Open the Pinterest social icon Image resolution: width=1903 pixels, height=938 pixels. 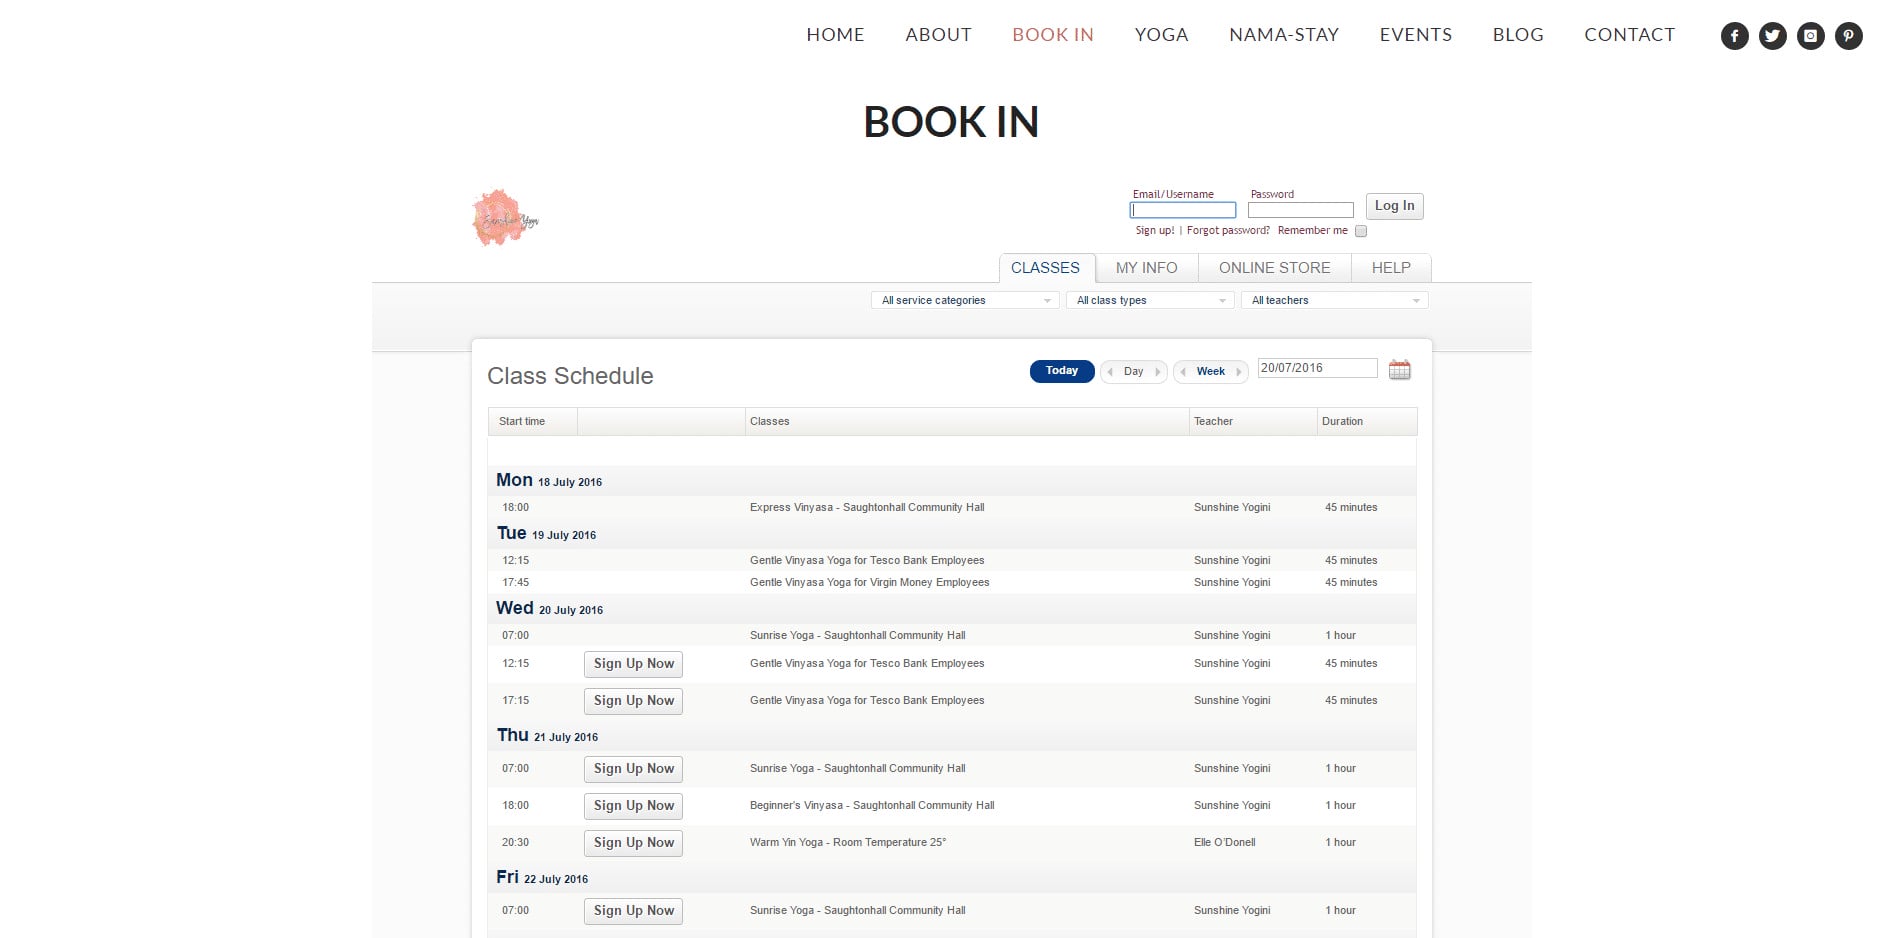pyautogui.click(x=1848, y=36)
